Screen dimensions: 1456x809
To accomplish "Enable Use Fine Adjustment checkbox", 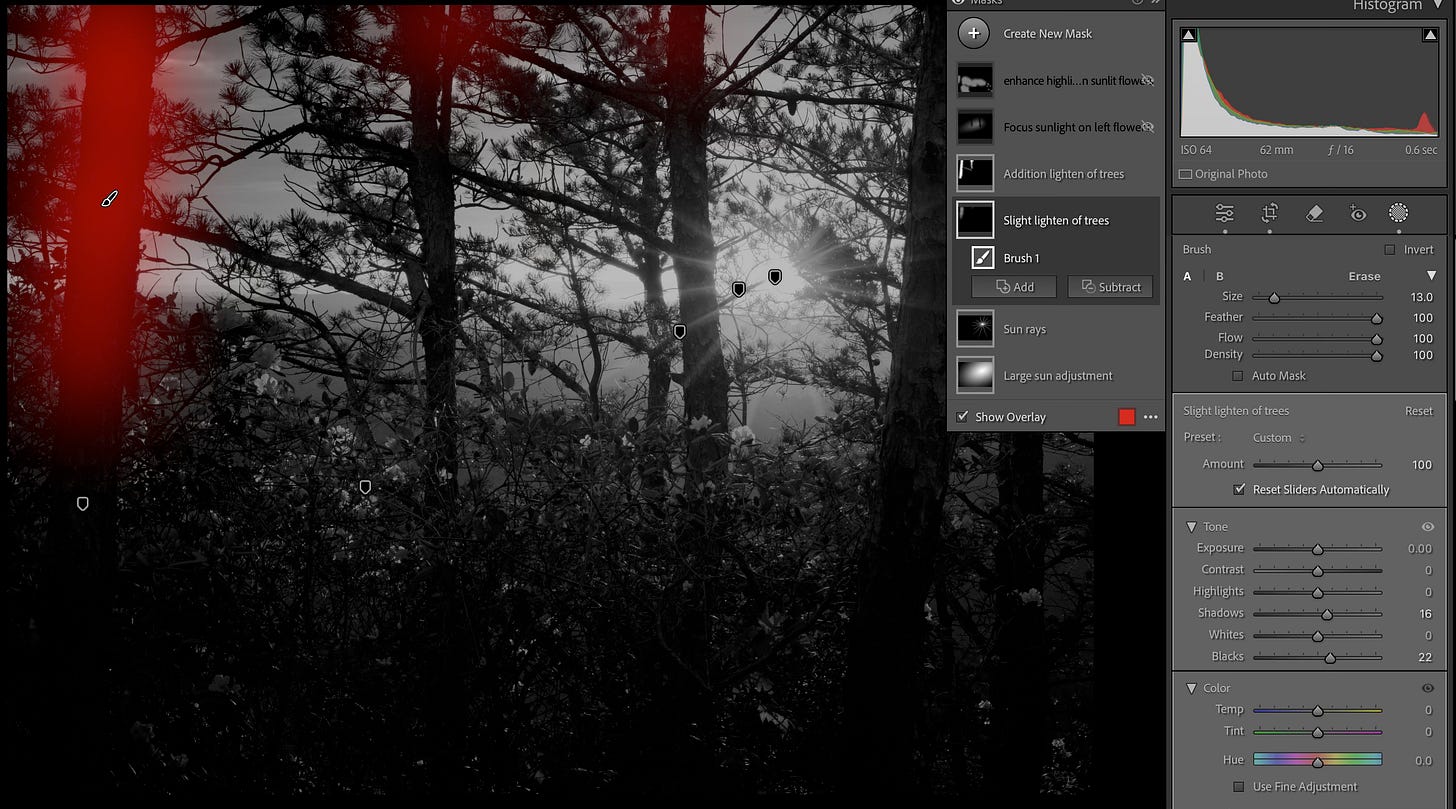I will tap(1239, 787).
